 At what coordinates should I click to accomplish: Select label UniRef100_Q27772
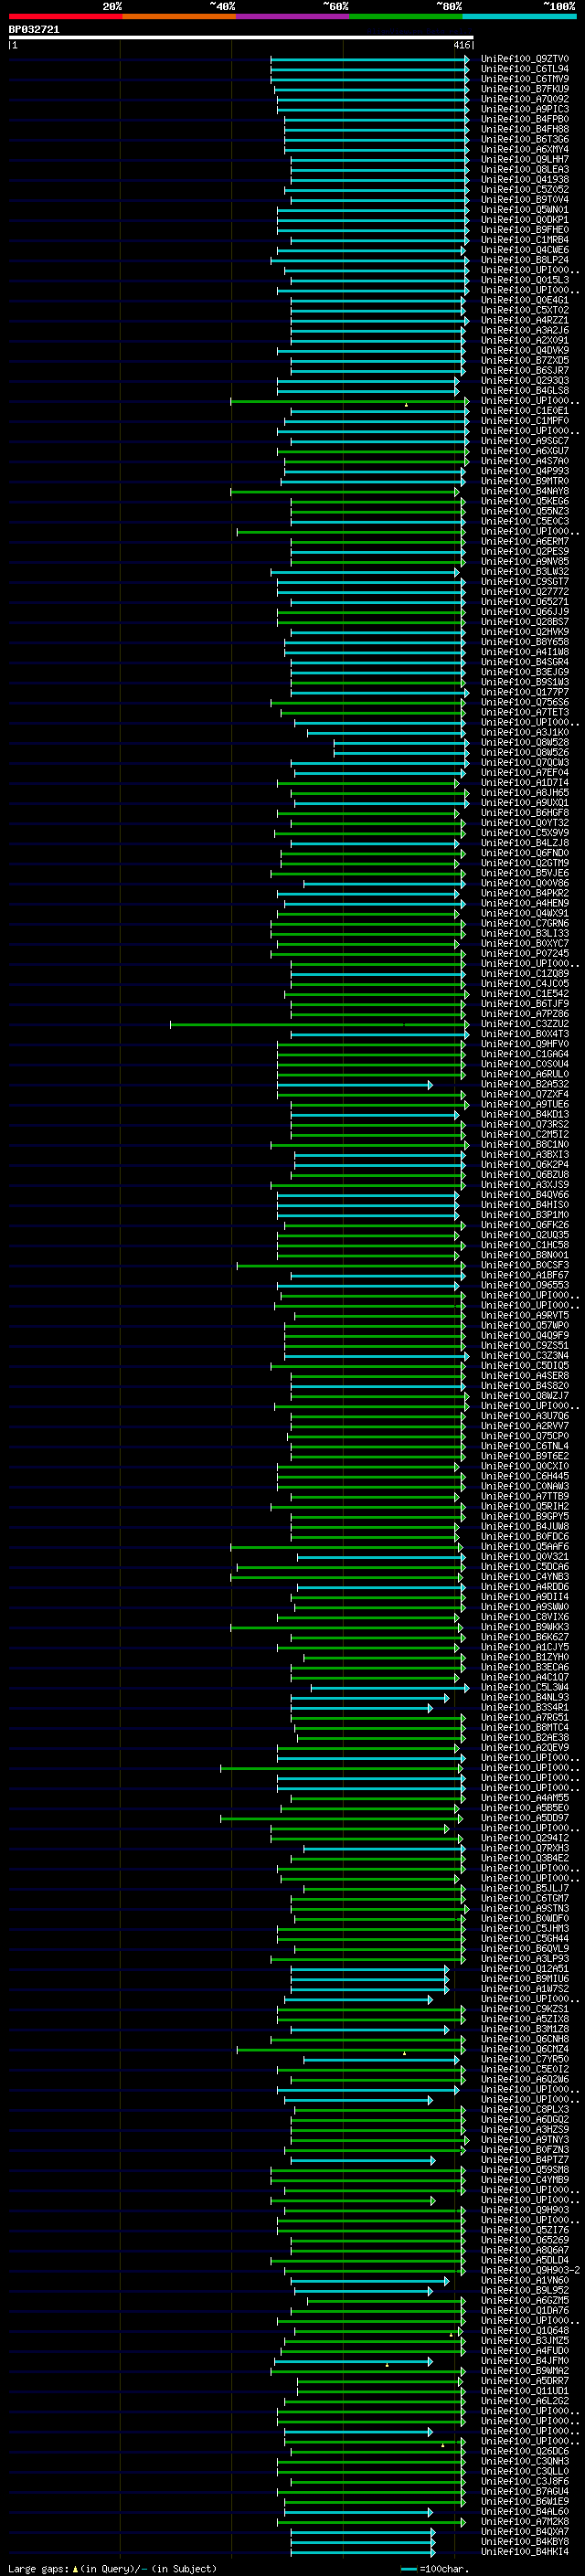pos(524,592)
